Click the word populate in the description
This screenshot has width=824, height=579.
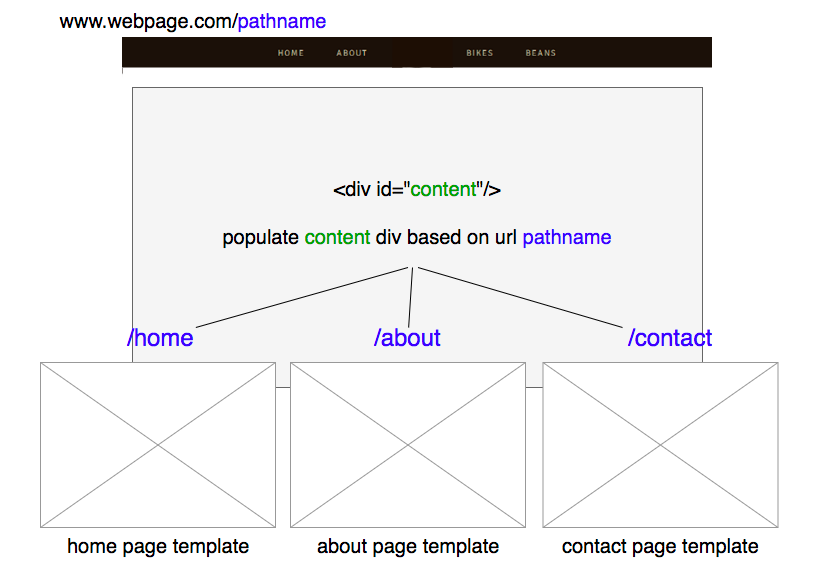(261, 238)
